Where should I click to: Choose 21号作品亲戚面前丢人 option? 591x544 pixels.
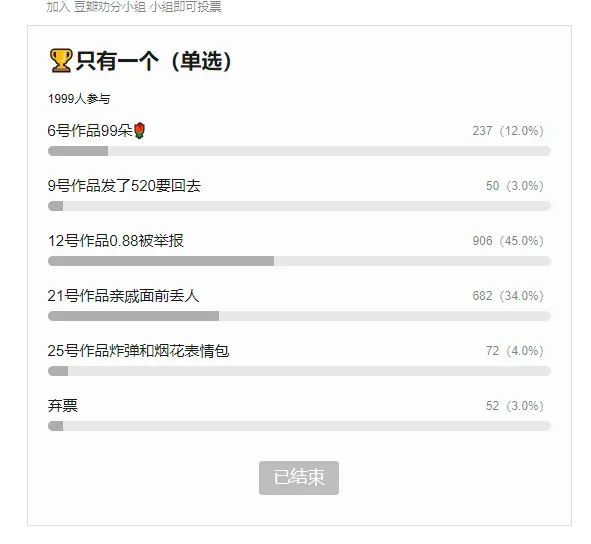point(123,296)
